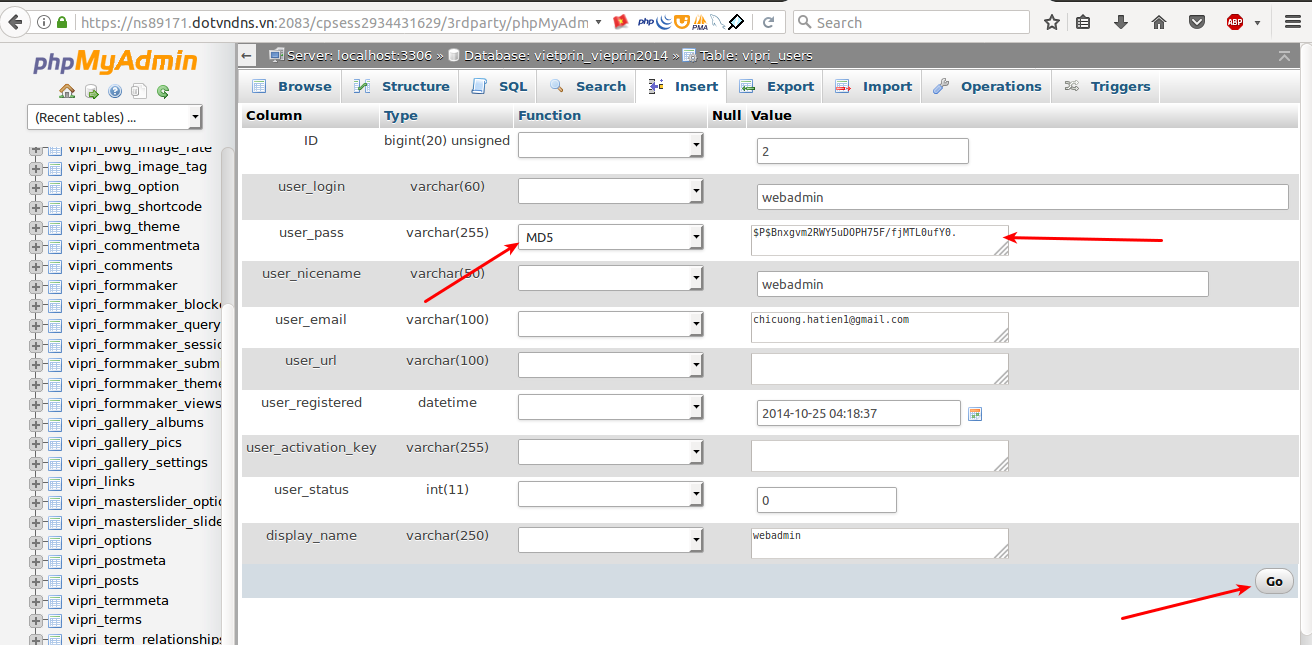Open phpMyAdmin Home icon in sidebar
The height and width of the screenshot is (645, 1312).
click(67, 91)
